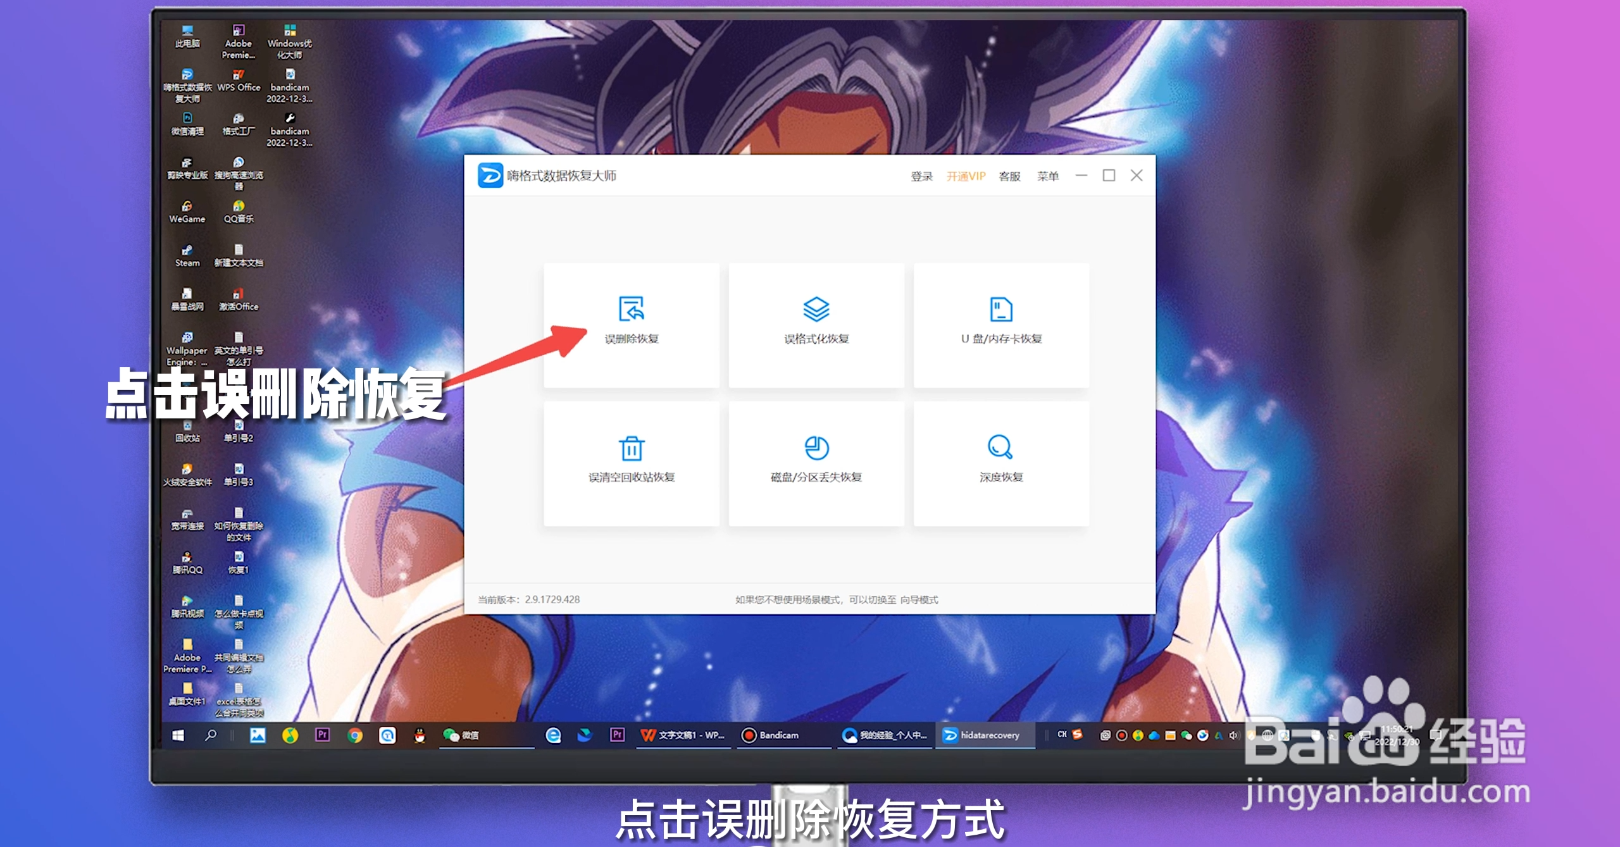Screen dimensions: 1620x847
Task: Open Chrome from the taskbar
Action: coord(355,735)
